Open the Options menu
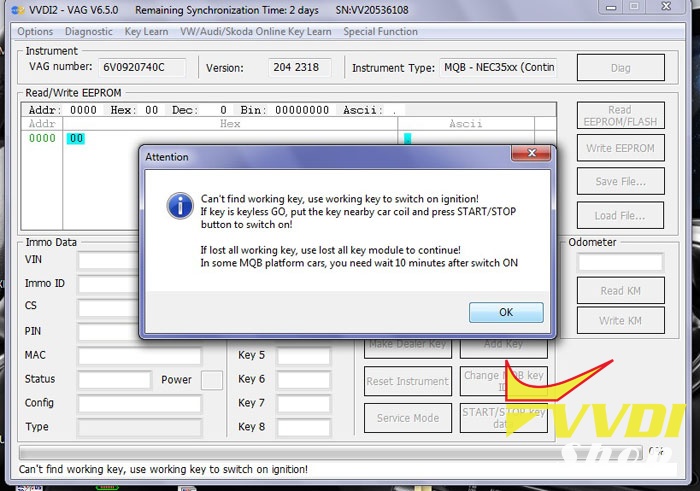Screen dimensions: 700x491 (x=35, y=32)
